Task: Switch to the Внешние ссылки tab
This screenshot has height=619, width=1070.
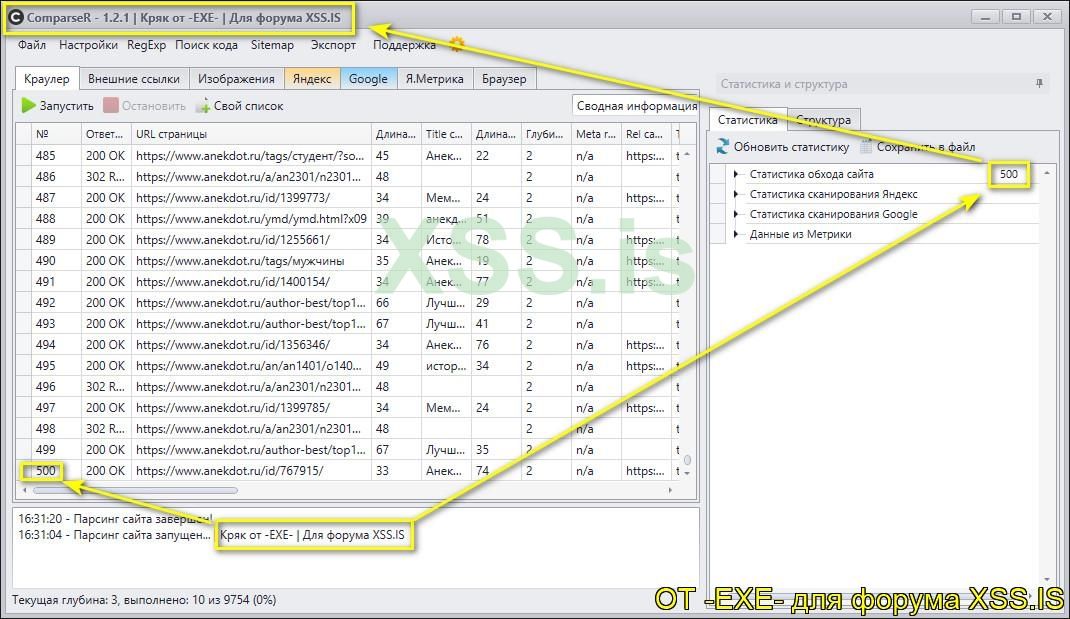Action: click(134, 78)
